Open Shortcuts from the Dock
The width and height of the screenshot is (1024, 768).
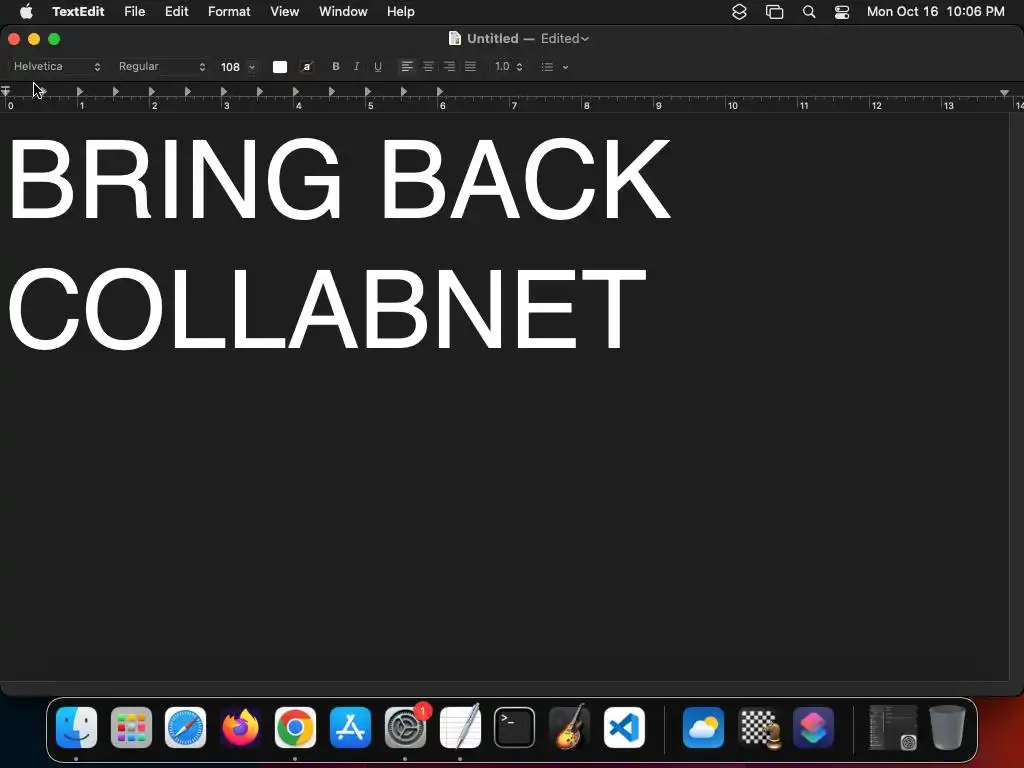(813, 728)
